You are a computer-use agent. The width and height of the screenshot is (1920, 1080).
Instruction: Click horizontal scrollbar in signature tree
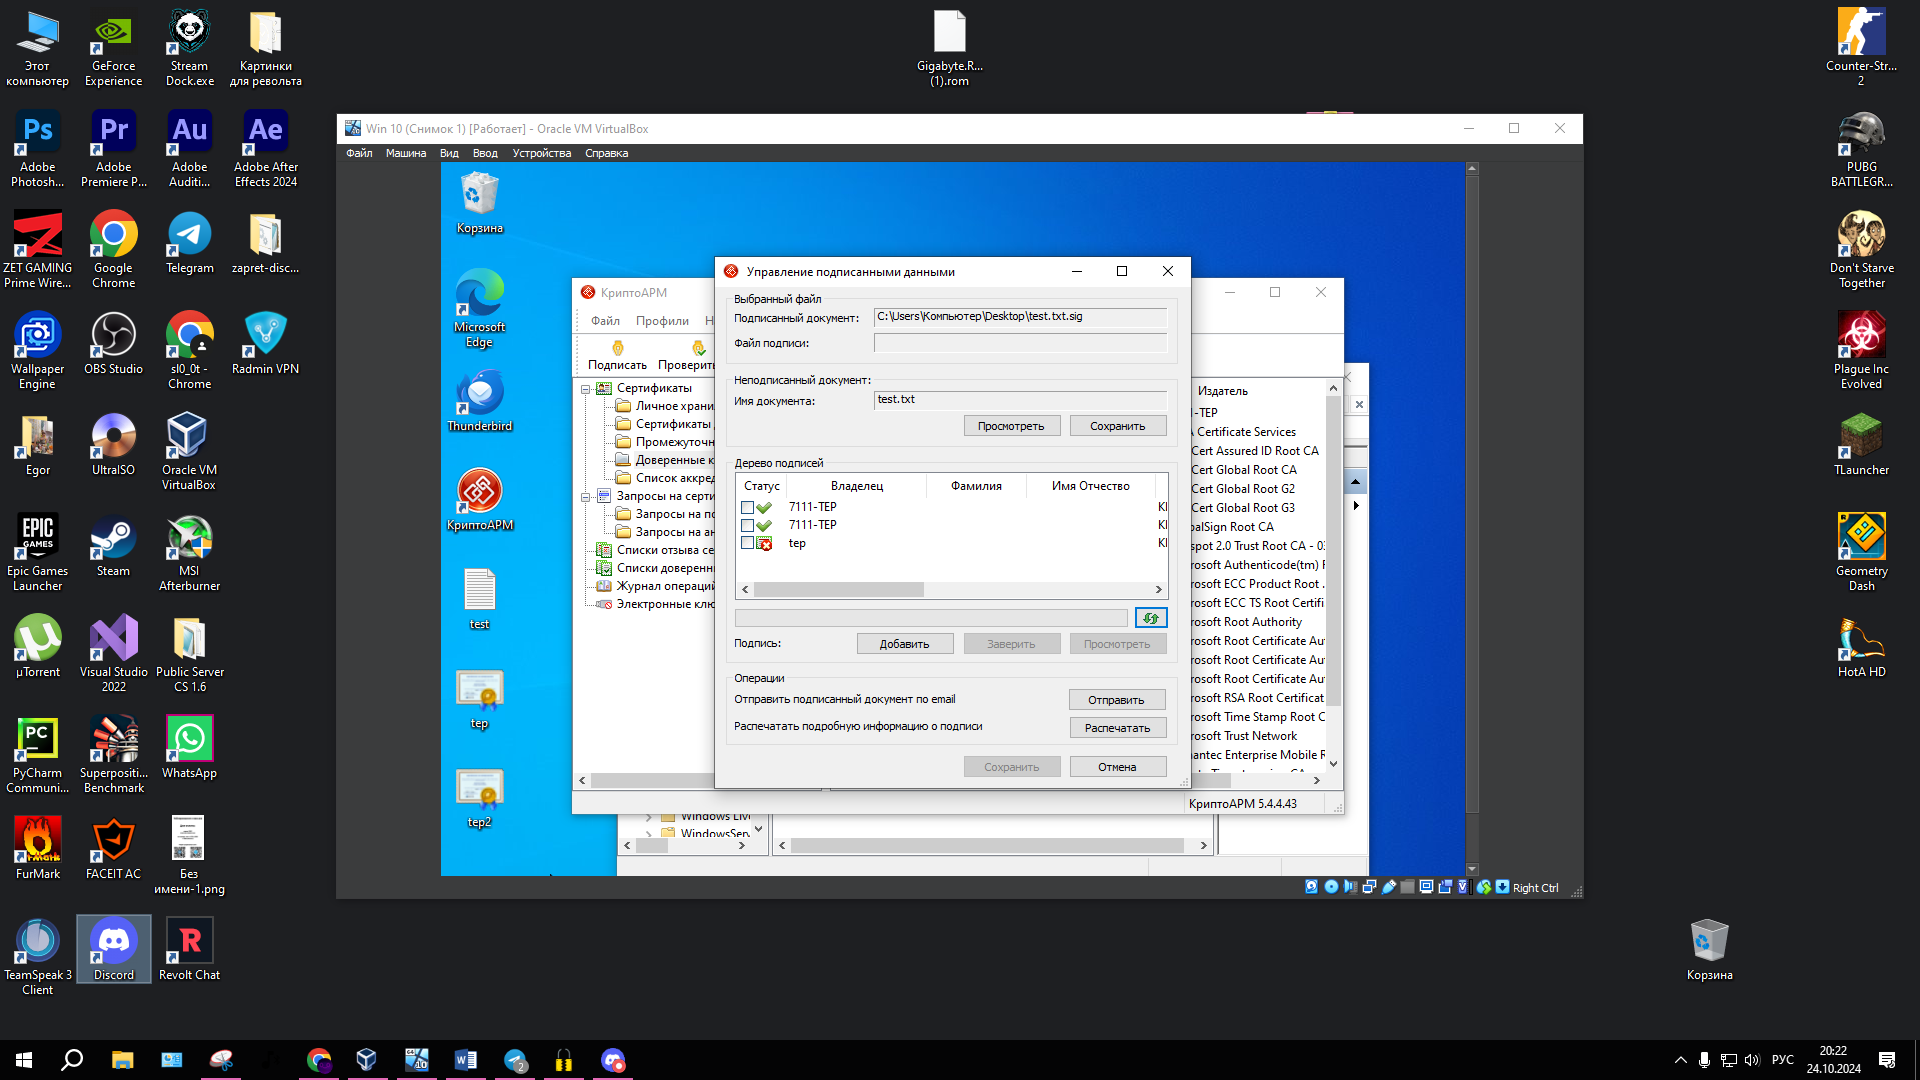click(x=838, y=590)
